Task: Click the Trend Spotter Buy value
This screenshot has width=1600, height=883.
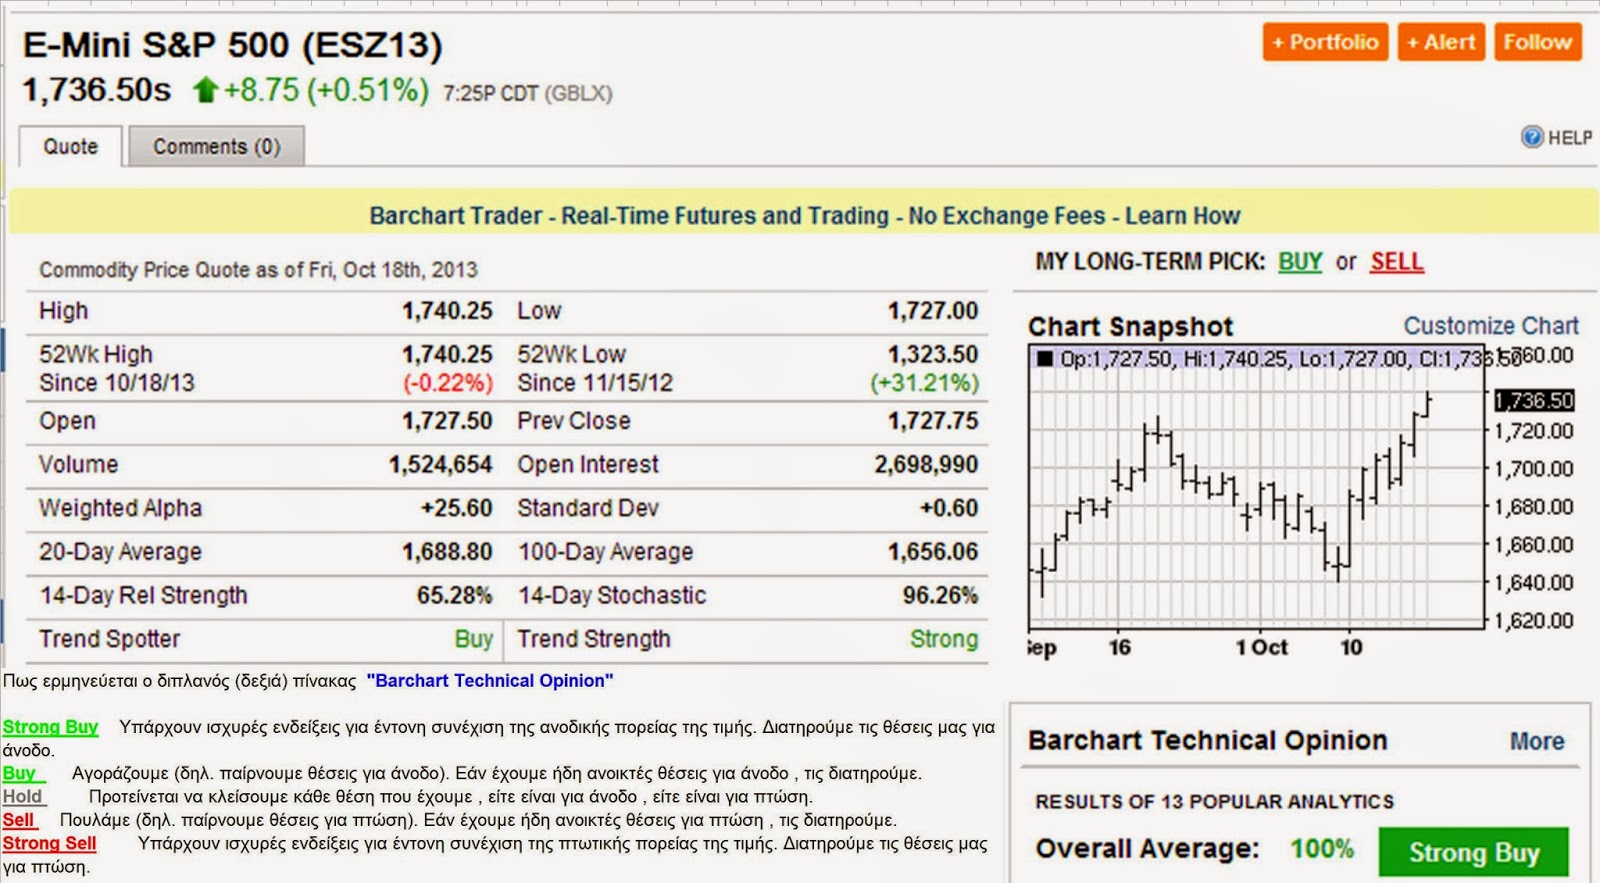Action: [474, 639]
